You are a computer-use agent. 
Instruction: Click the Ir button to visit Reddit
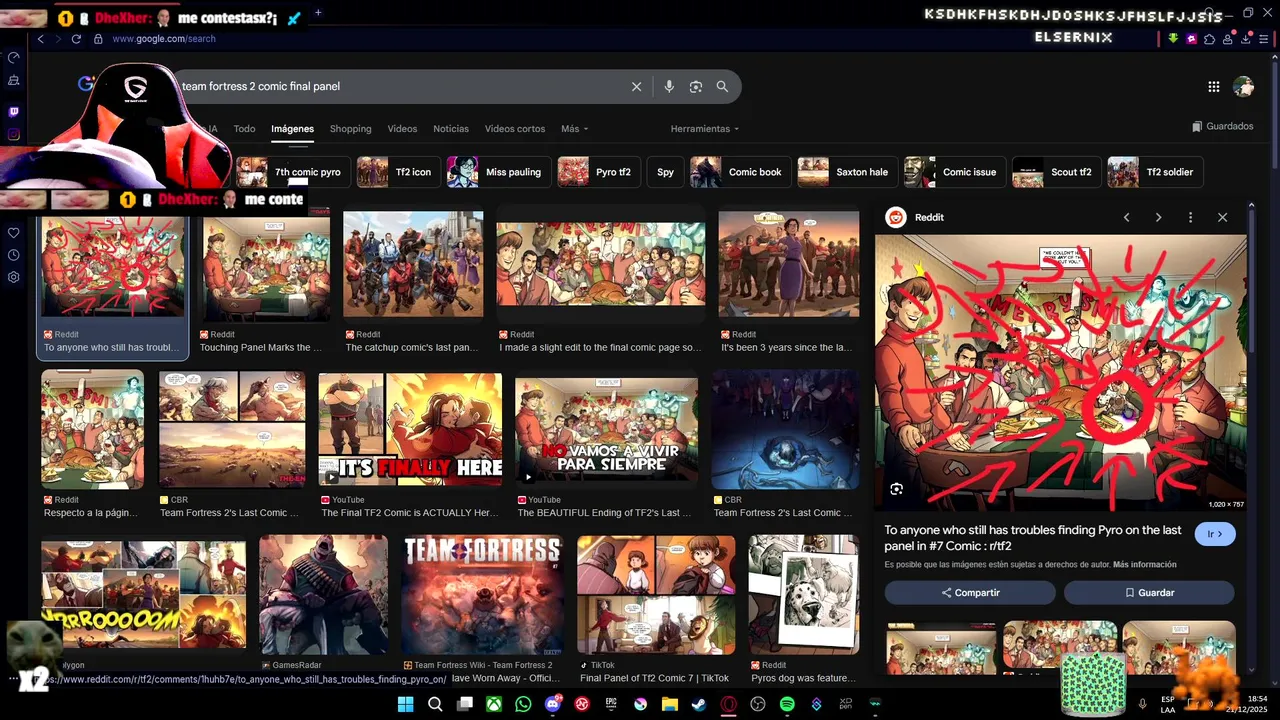pos(1215,534)
